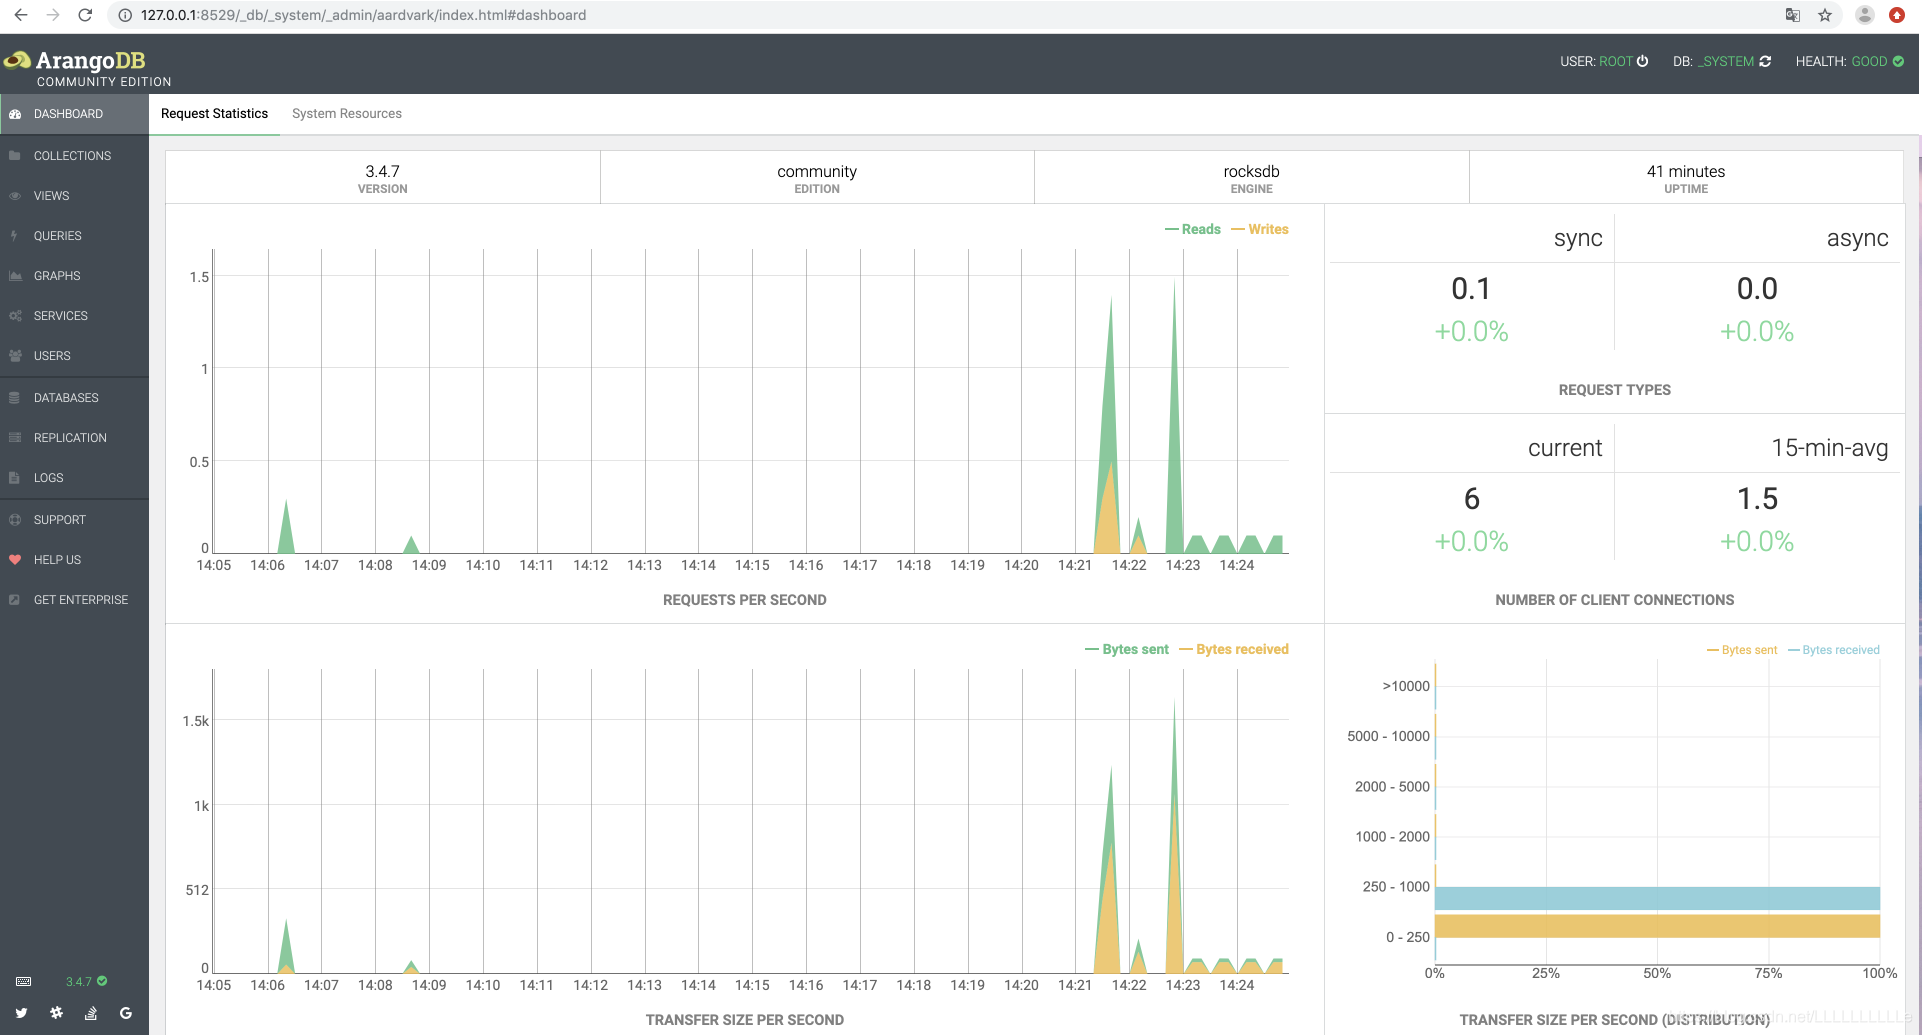Click the ArangoDB logo
Image resolution: width=1922 pixels, height=1035 pixels.
point(88,68)
